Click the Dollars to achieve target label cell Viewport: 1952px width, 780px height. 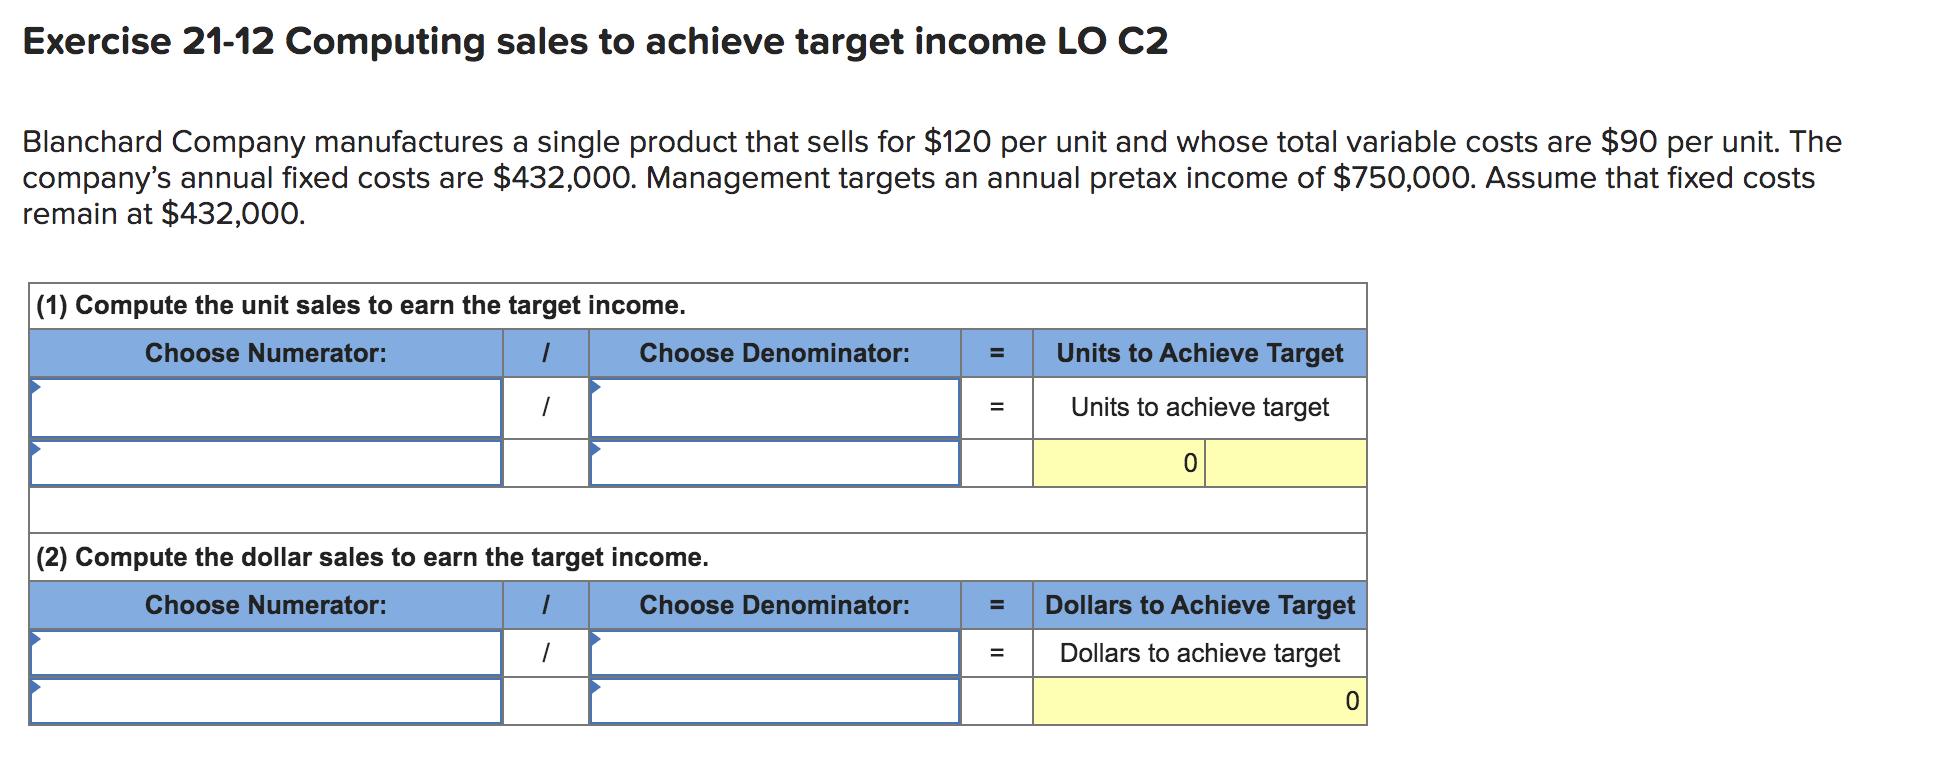1198,653
